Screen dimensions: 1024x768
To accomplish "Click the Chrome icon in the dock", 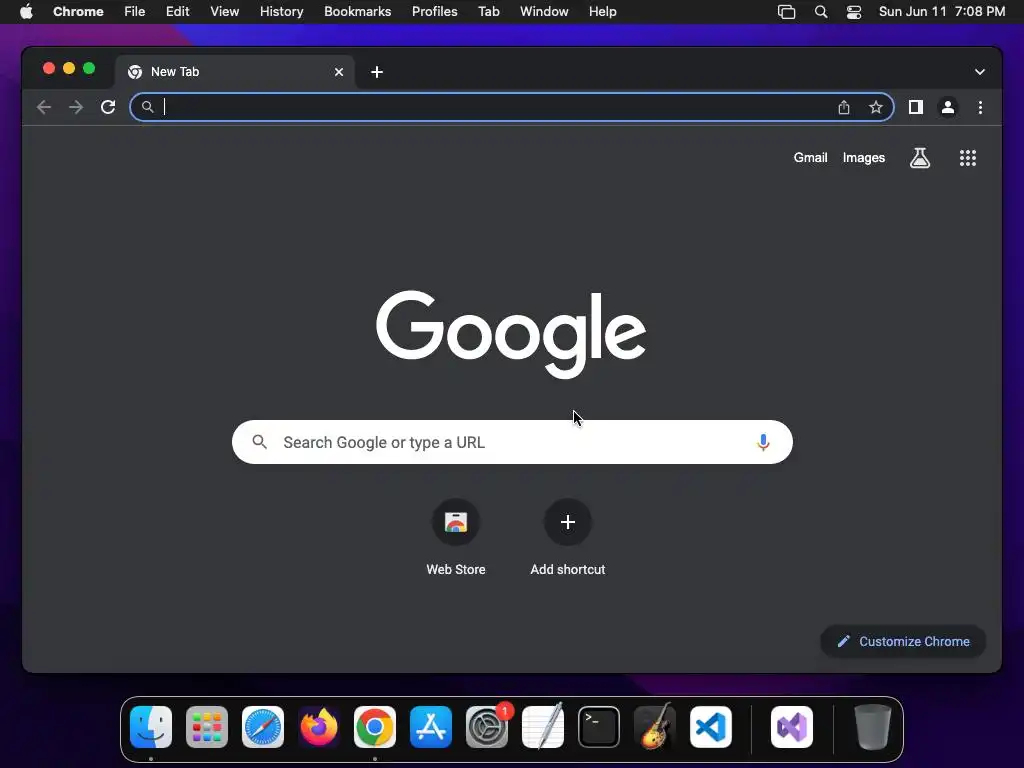I will 375,727.
